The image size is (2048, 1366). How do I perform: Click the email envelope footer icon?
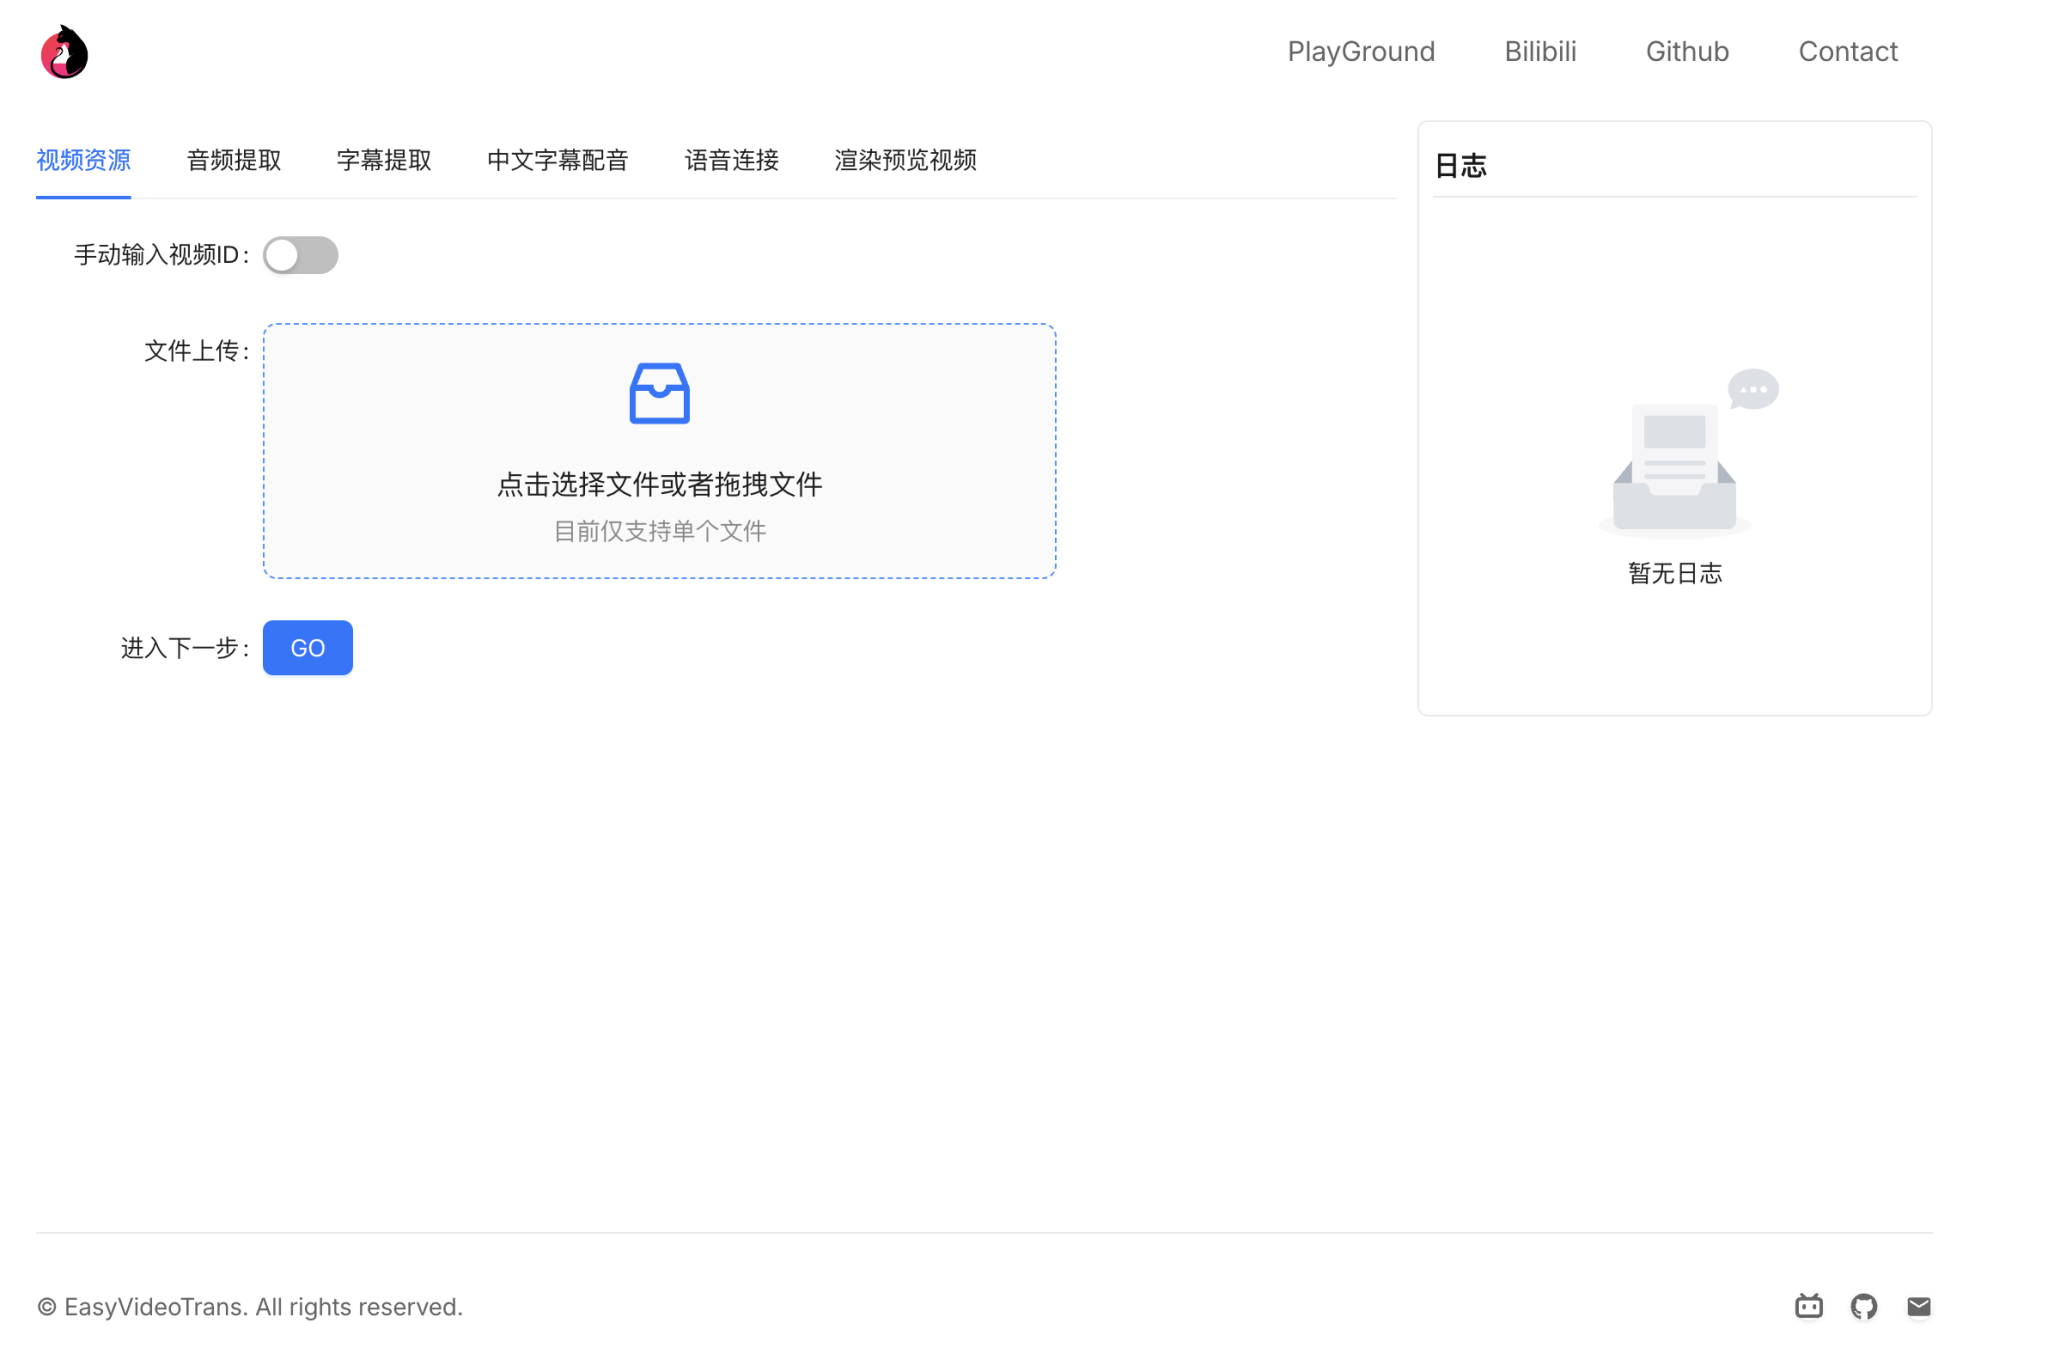1918,1306
